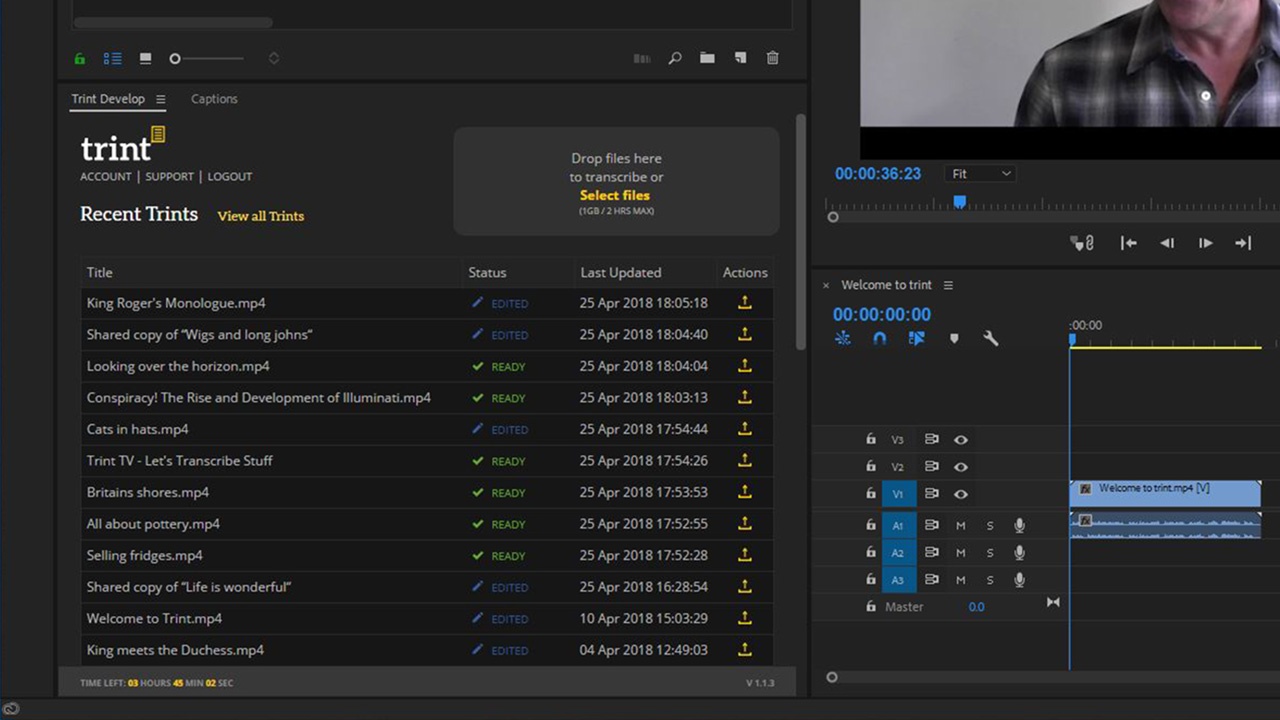Open King meets the Duchess.mp4 row
This screenshot has height=720, width=1280.
[427, 650]
